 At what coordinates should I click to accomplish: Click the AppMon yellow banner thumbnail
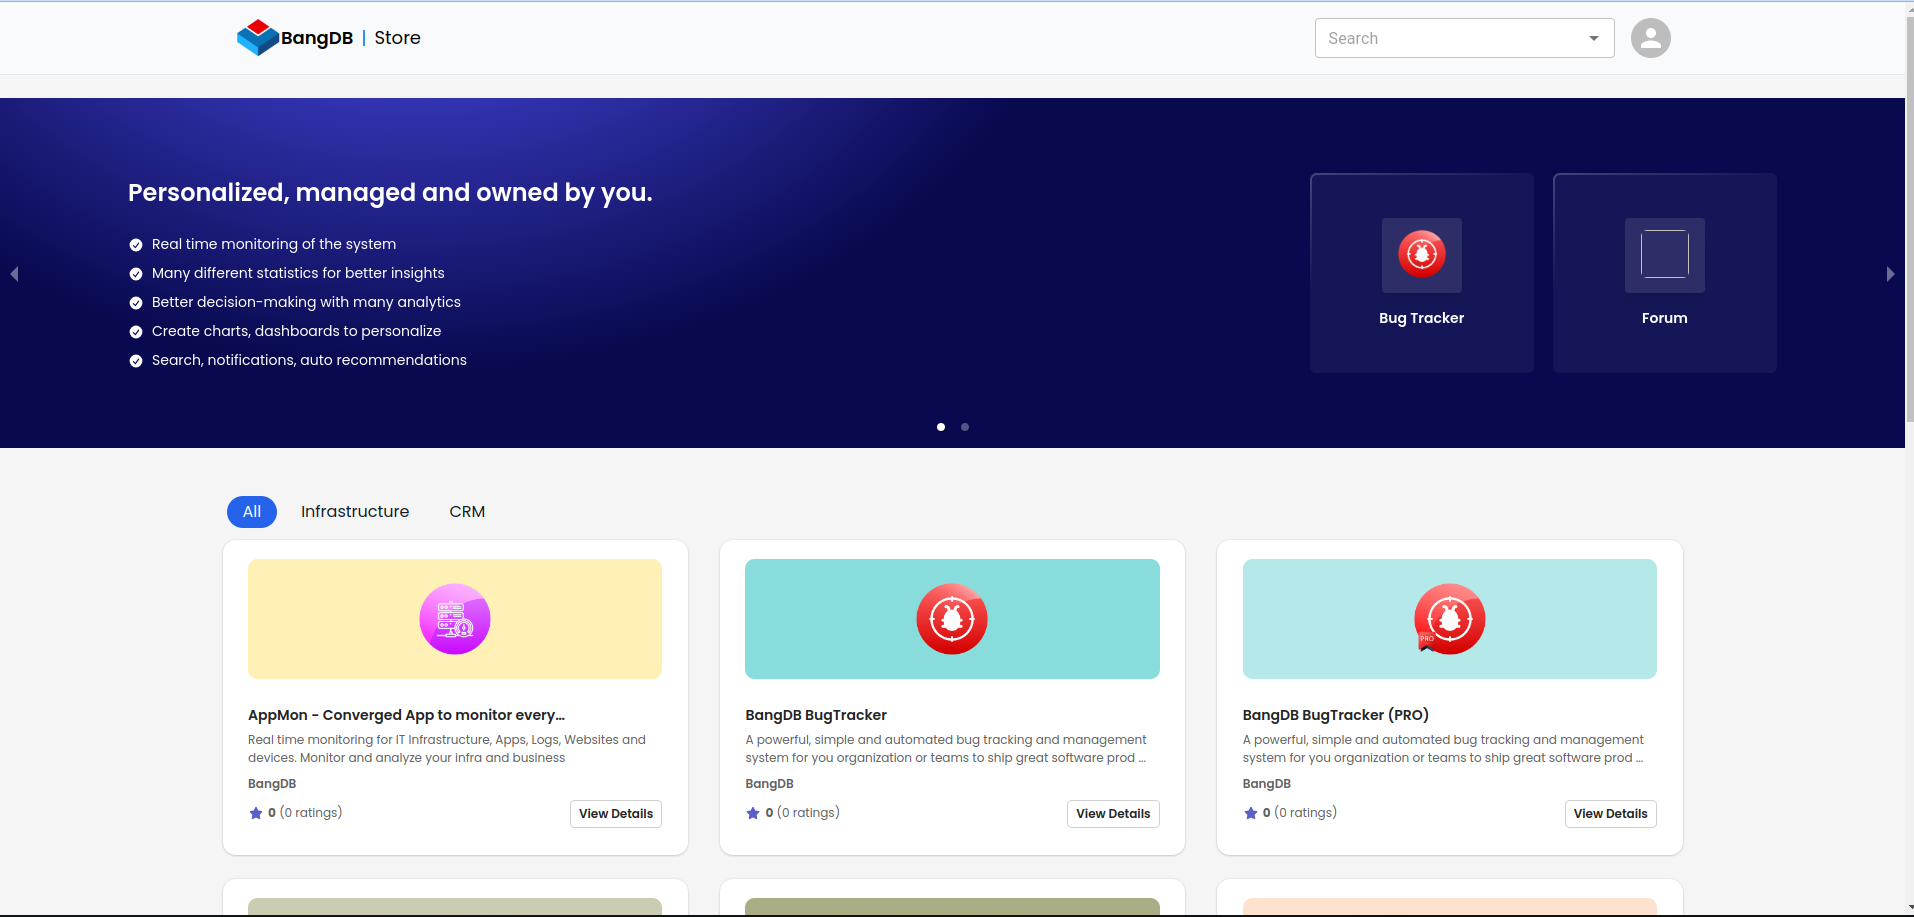(455, 619)
